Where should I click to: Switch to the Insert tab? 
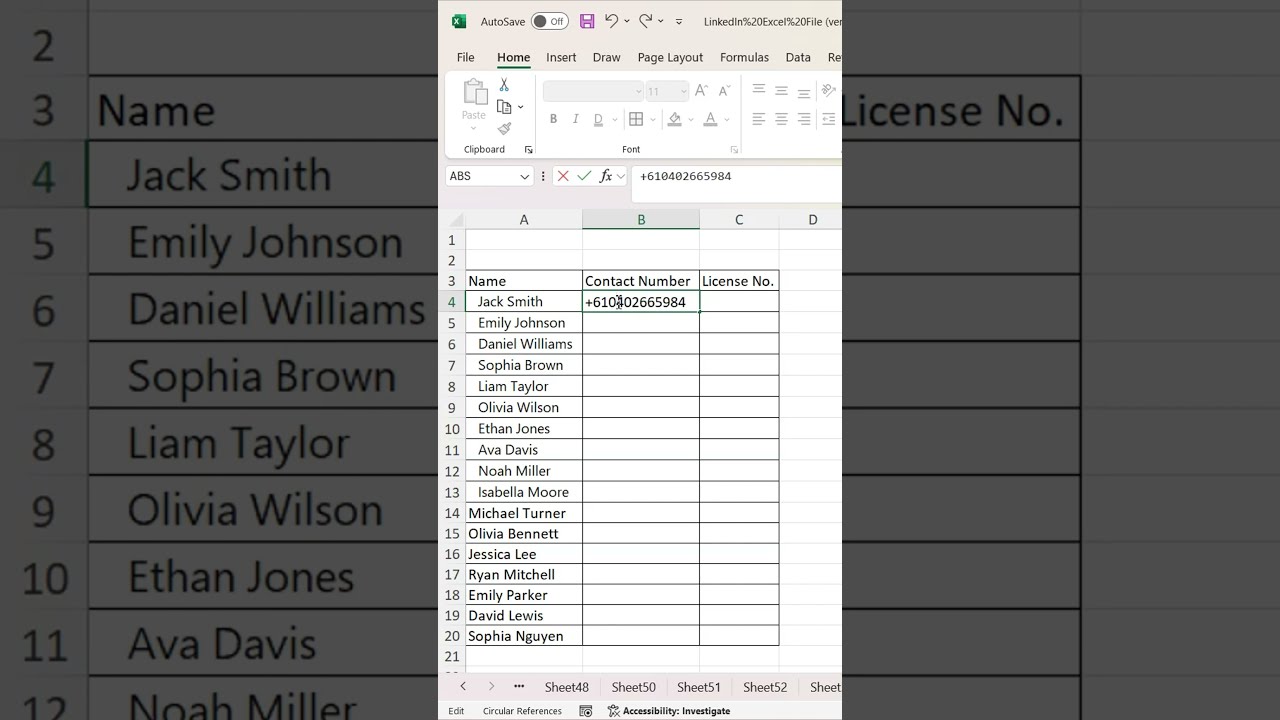(561, 57)
